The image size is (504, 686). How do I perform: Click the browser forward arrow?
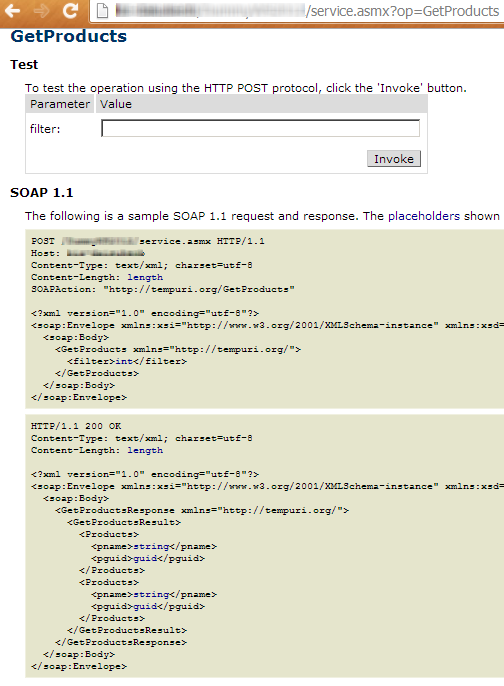tap(42, 10)
